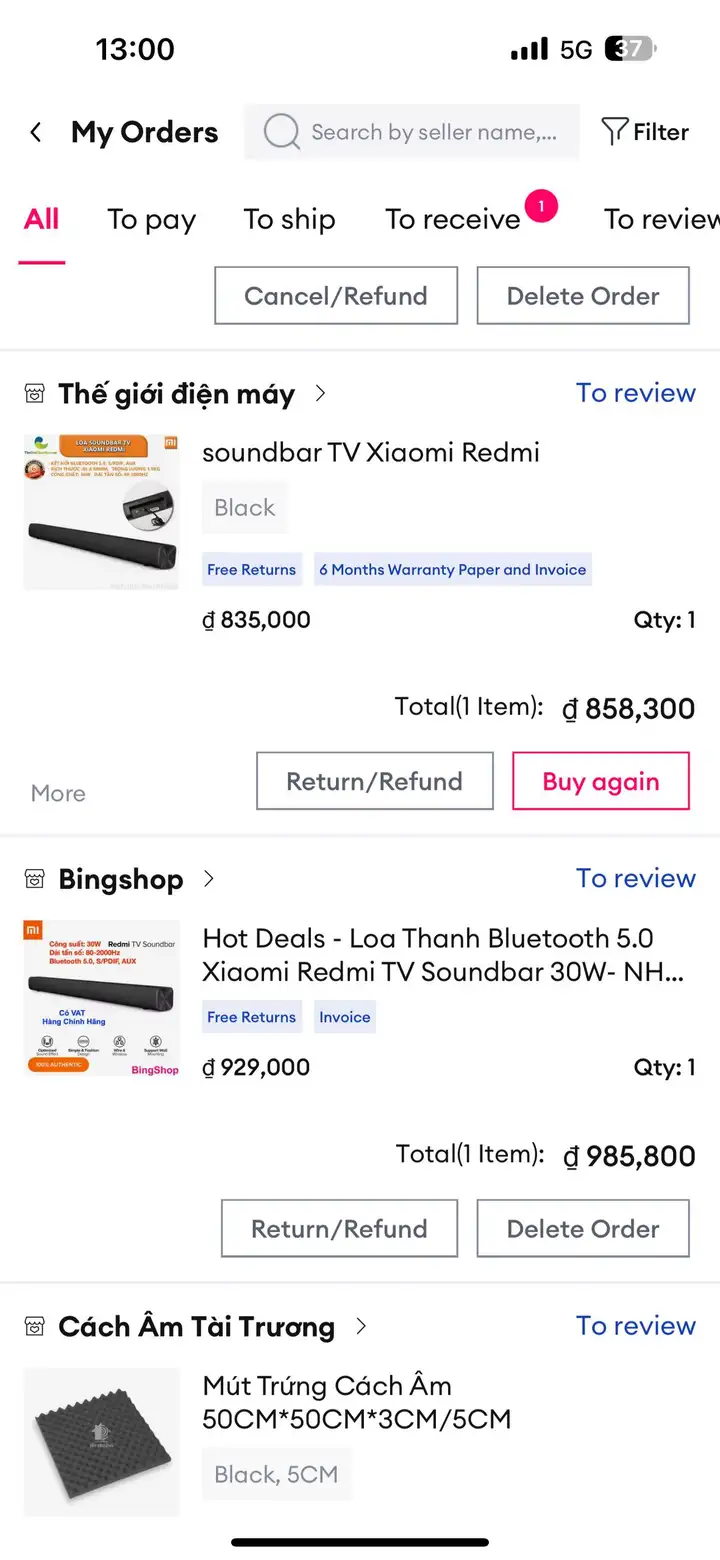Tap the battery indicator in status bar
720x1560 pixels.
pos(630,49)
